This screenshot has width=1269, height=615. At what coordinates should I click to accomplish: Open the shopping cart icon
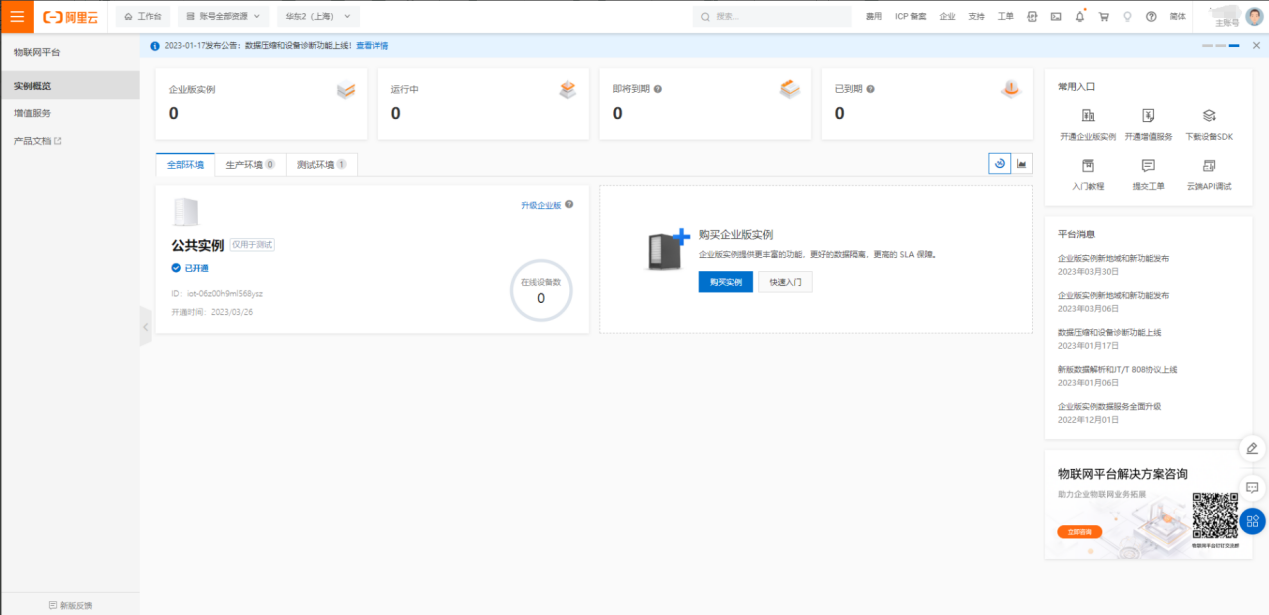coord(1104,16)
